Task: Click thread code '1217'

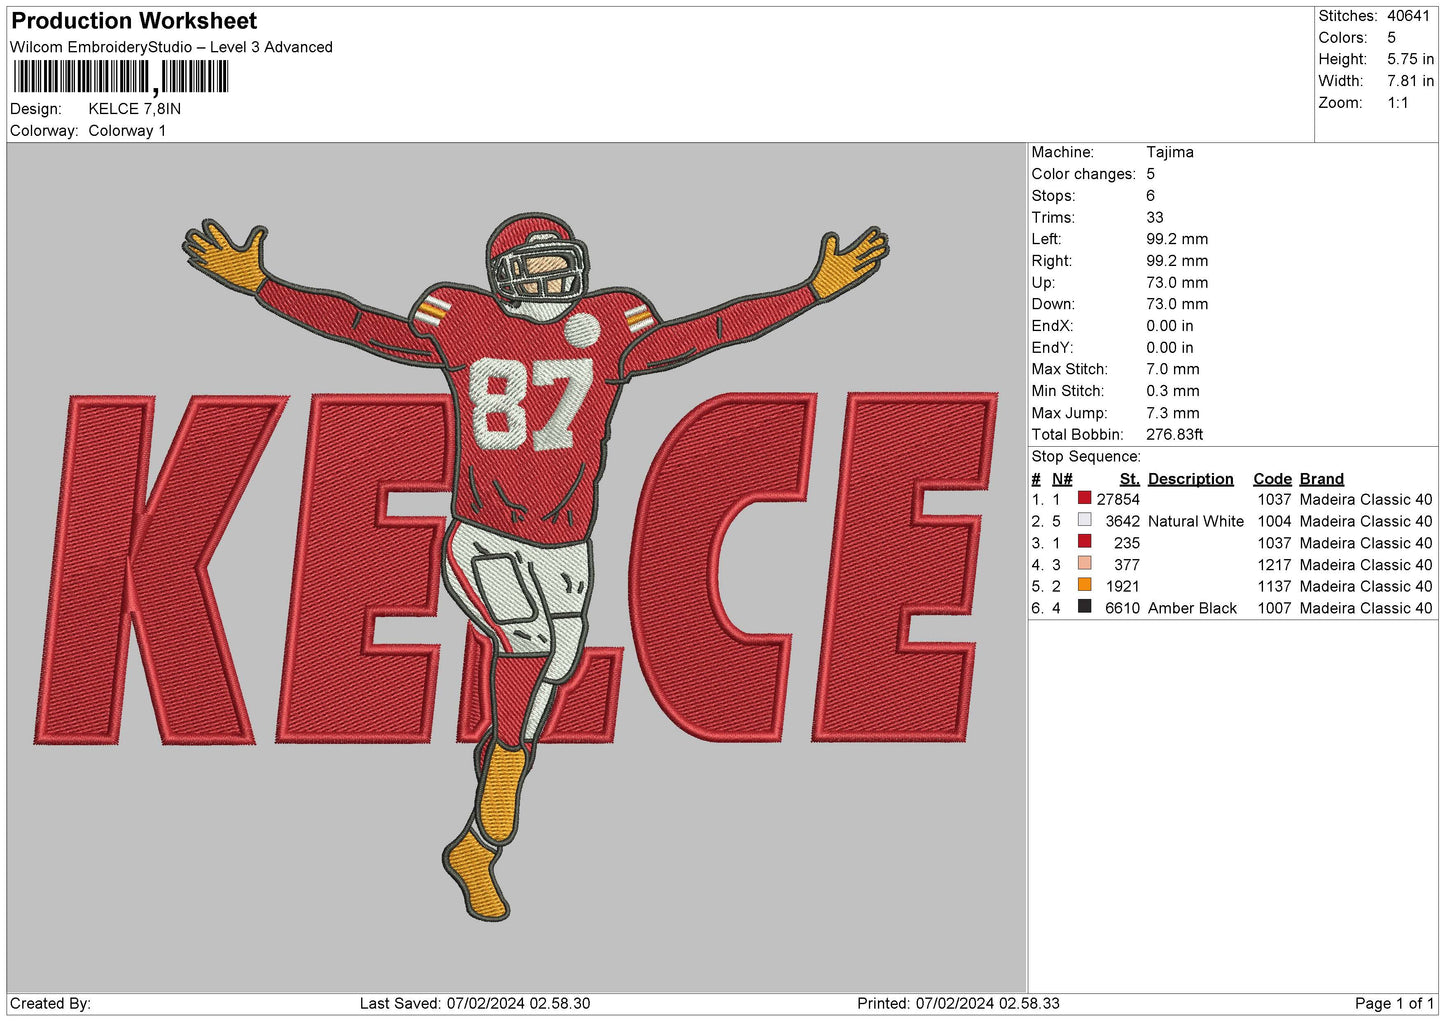Action: click(1274, 565)
